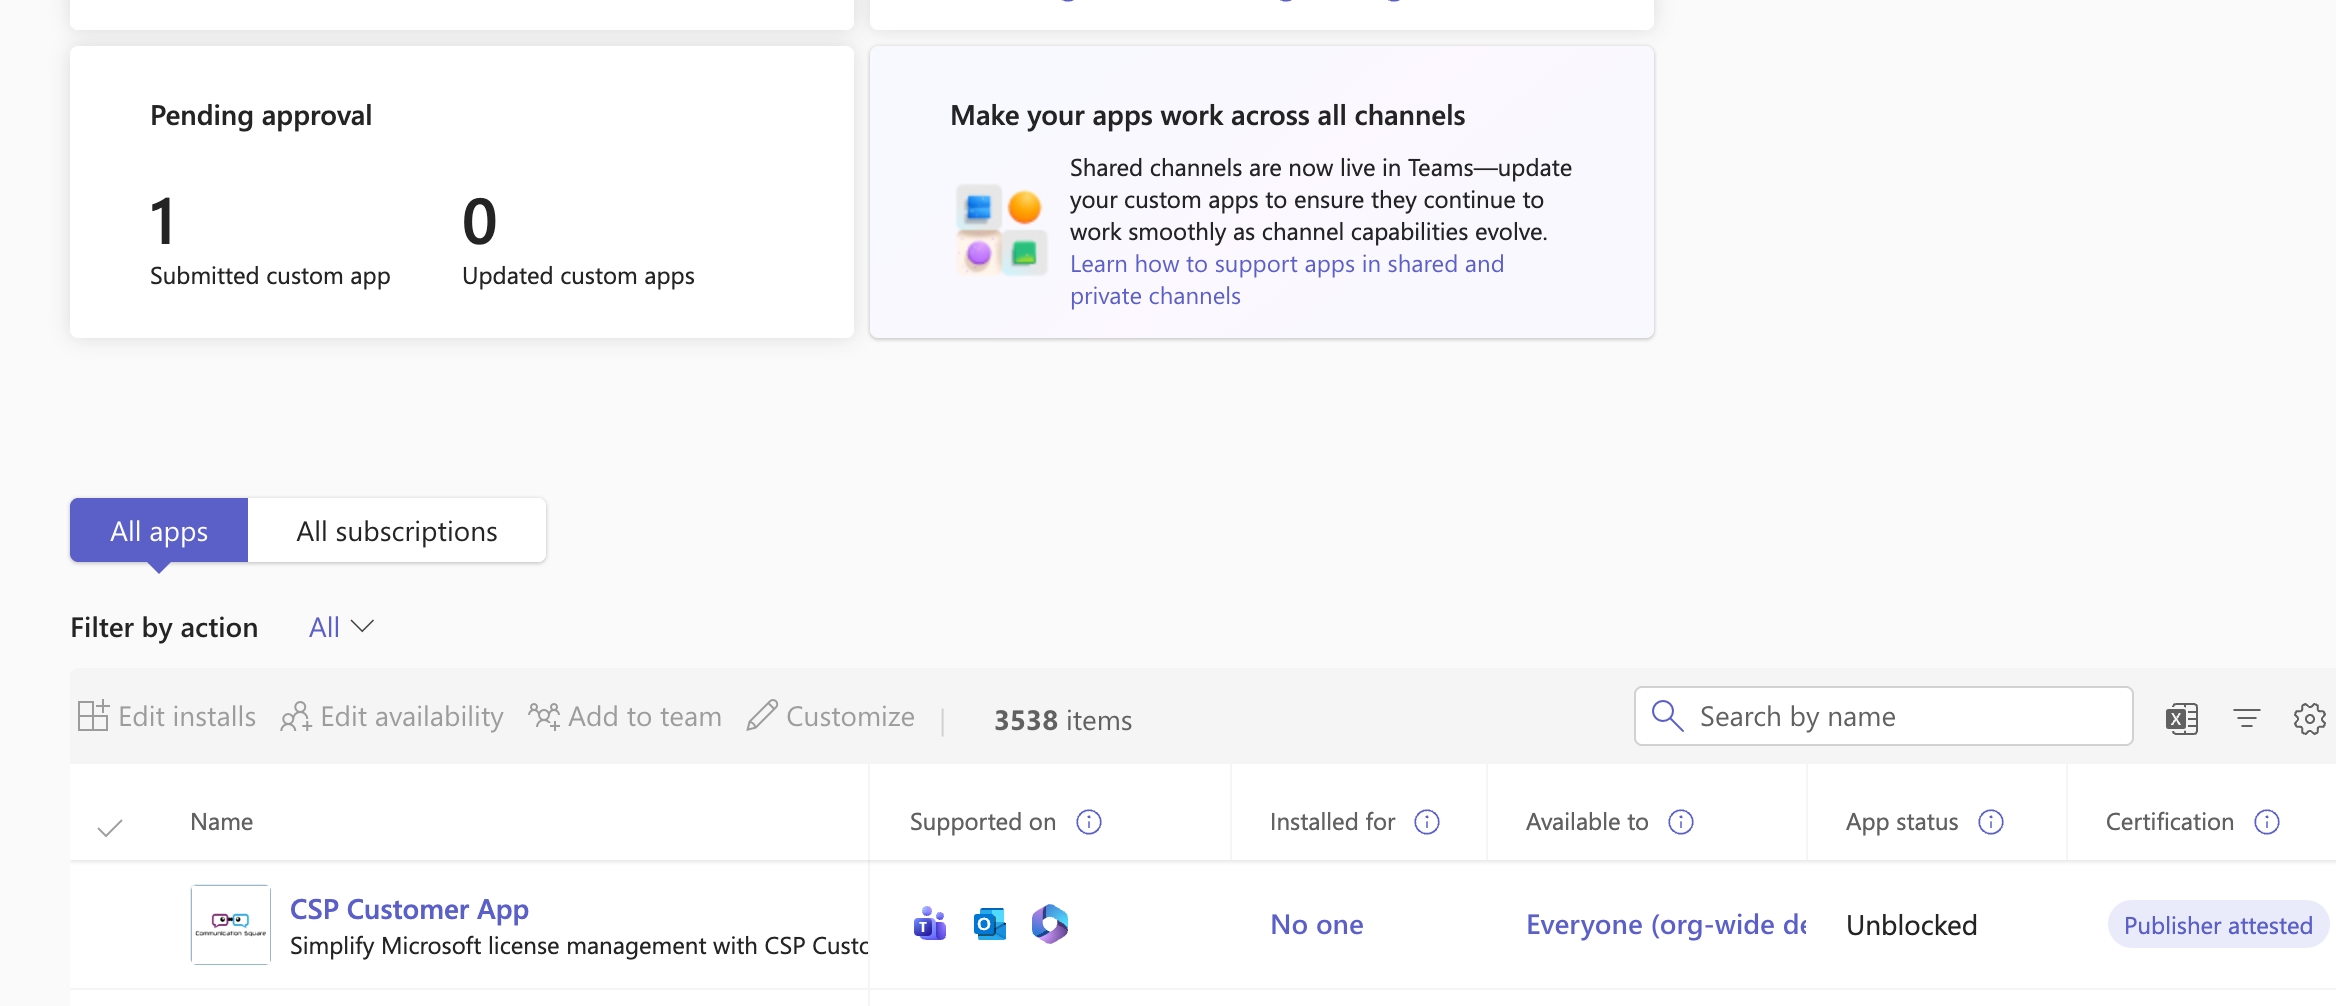Click the Available to info icon
The height and width of the screenshot is (1006, 2336).
click(x=1681, y=822)
